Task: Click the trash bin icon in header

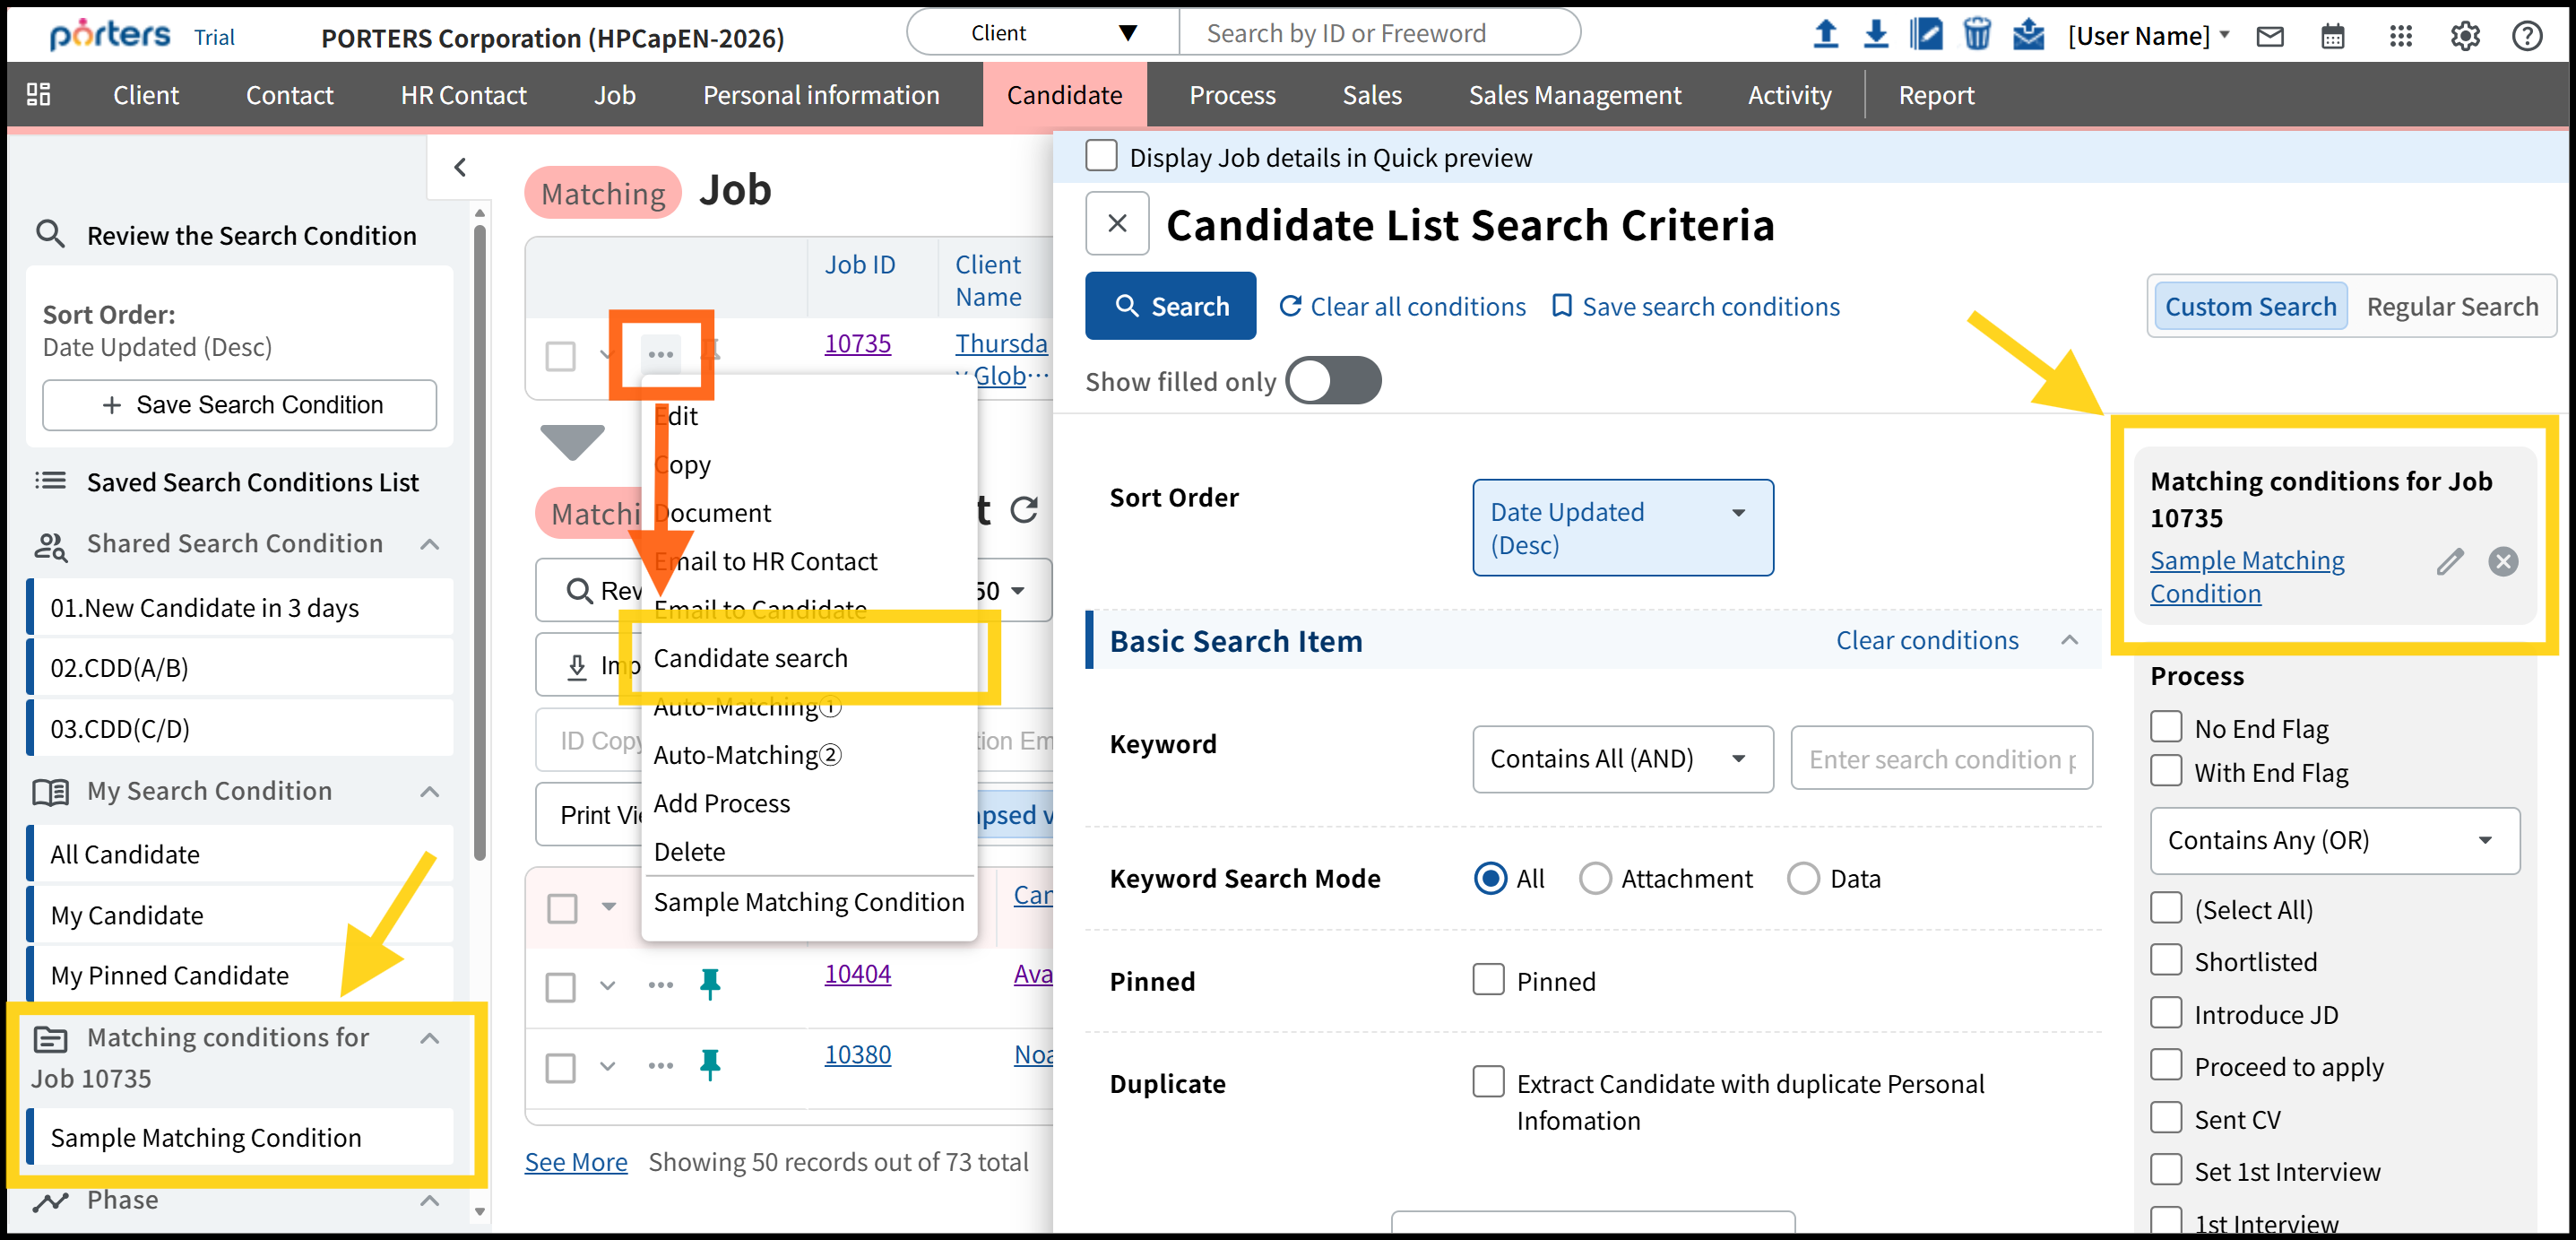Action: click(x=1976, y=35)
